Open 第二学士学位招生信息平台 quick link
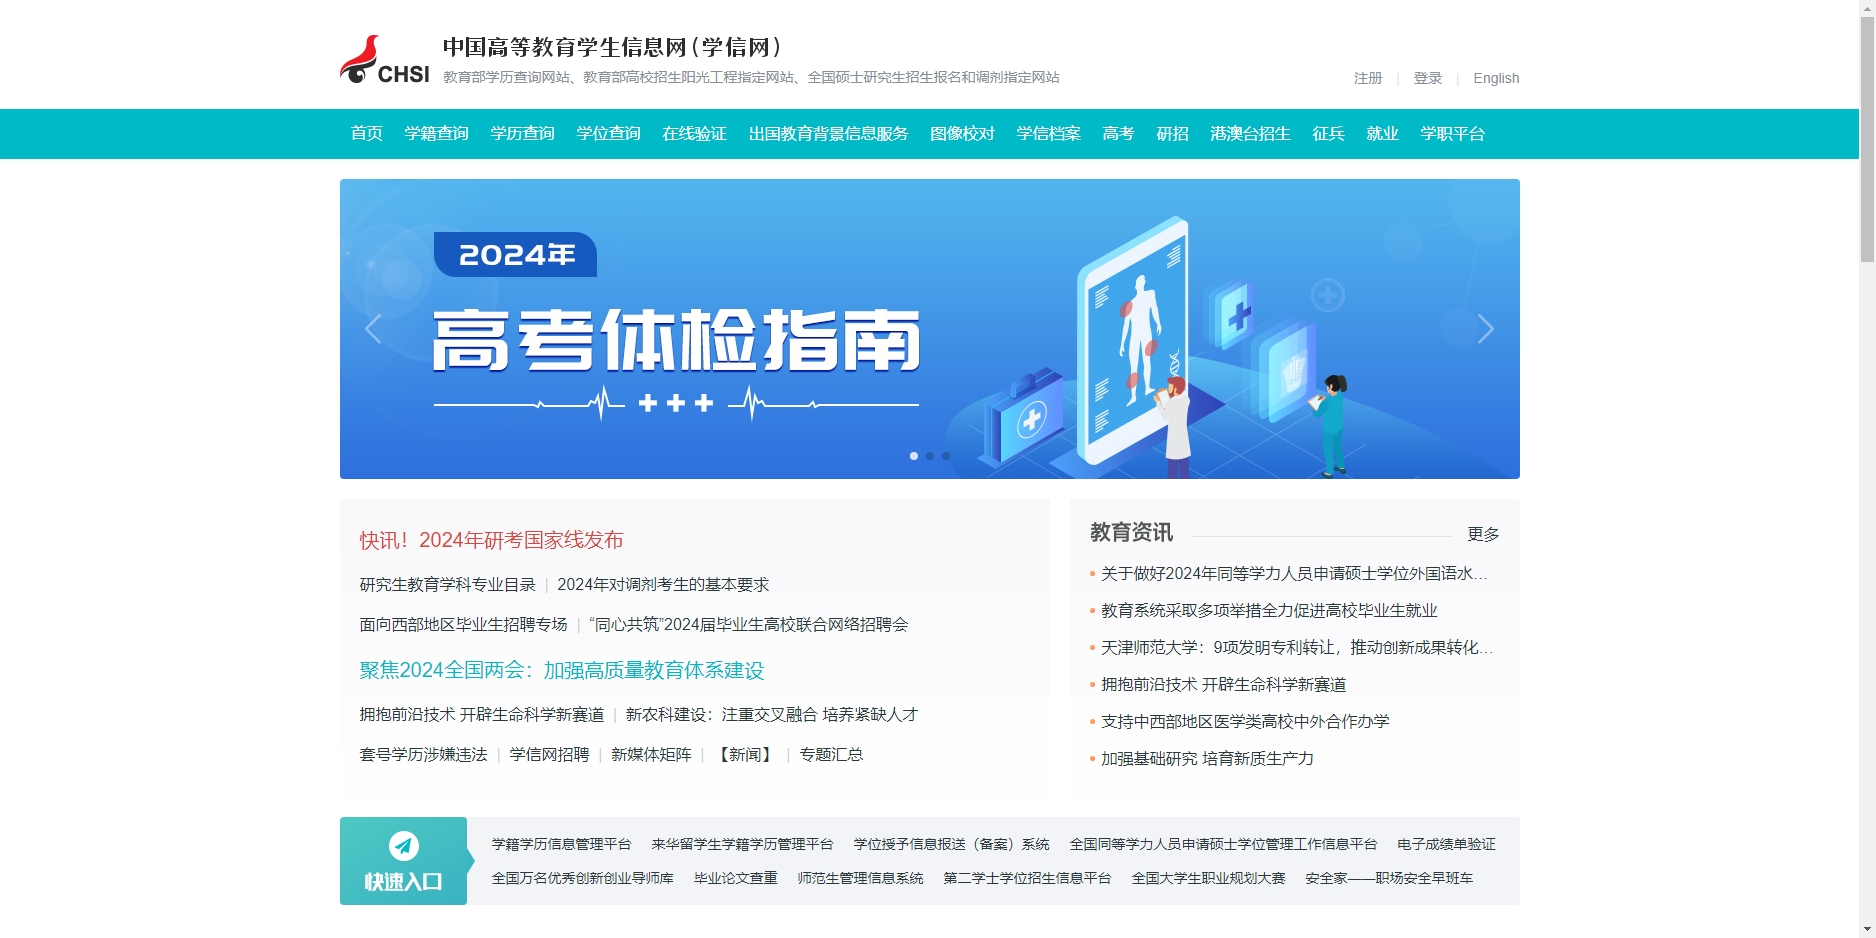1876x938 pixels. 1027,878
